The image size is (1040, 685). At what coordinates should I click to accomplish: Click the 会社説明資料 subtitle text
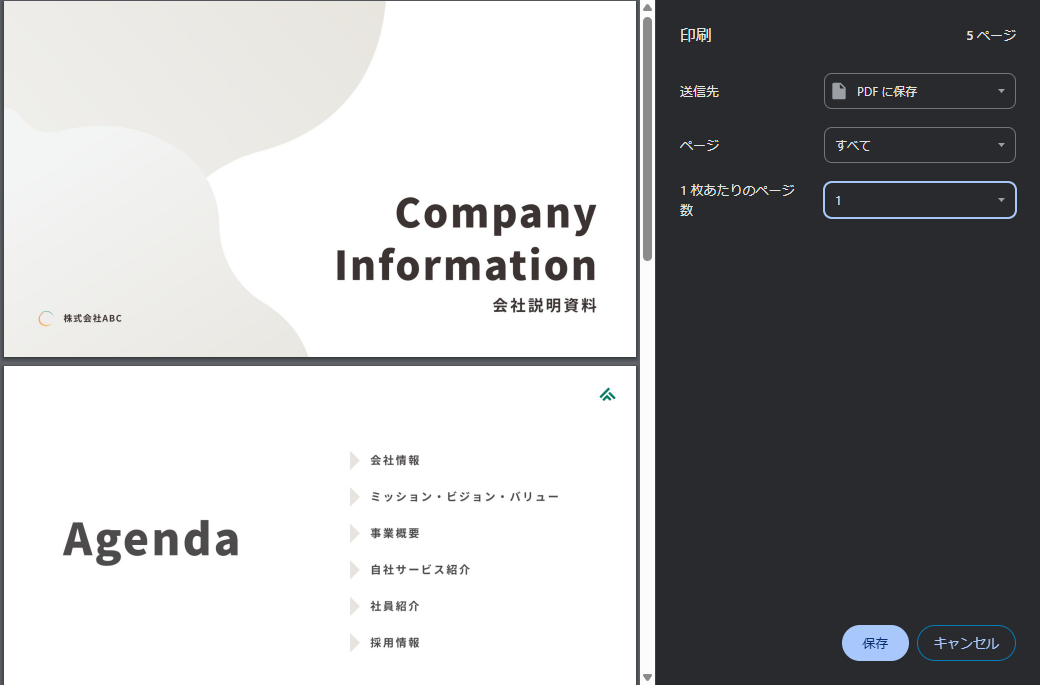[545, 305]
